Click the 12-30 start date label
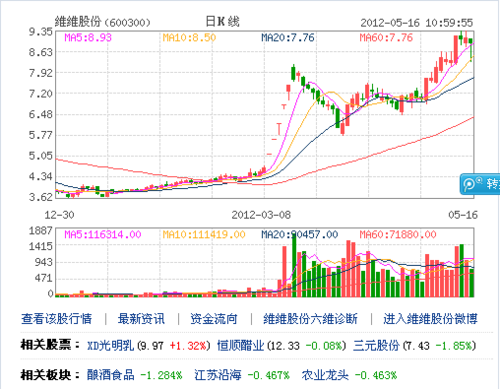The width and height of the screenshot is (500, 389). point(59,215)
